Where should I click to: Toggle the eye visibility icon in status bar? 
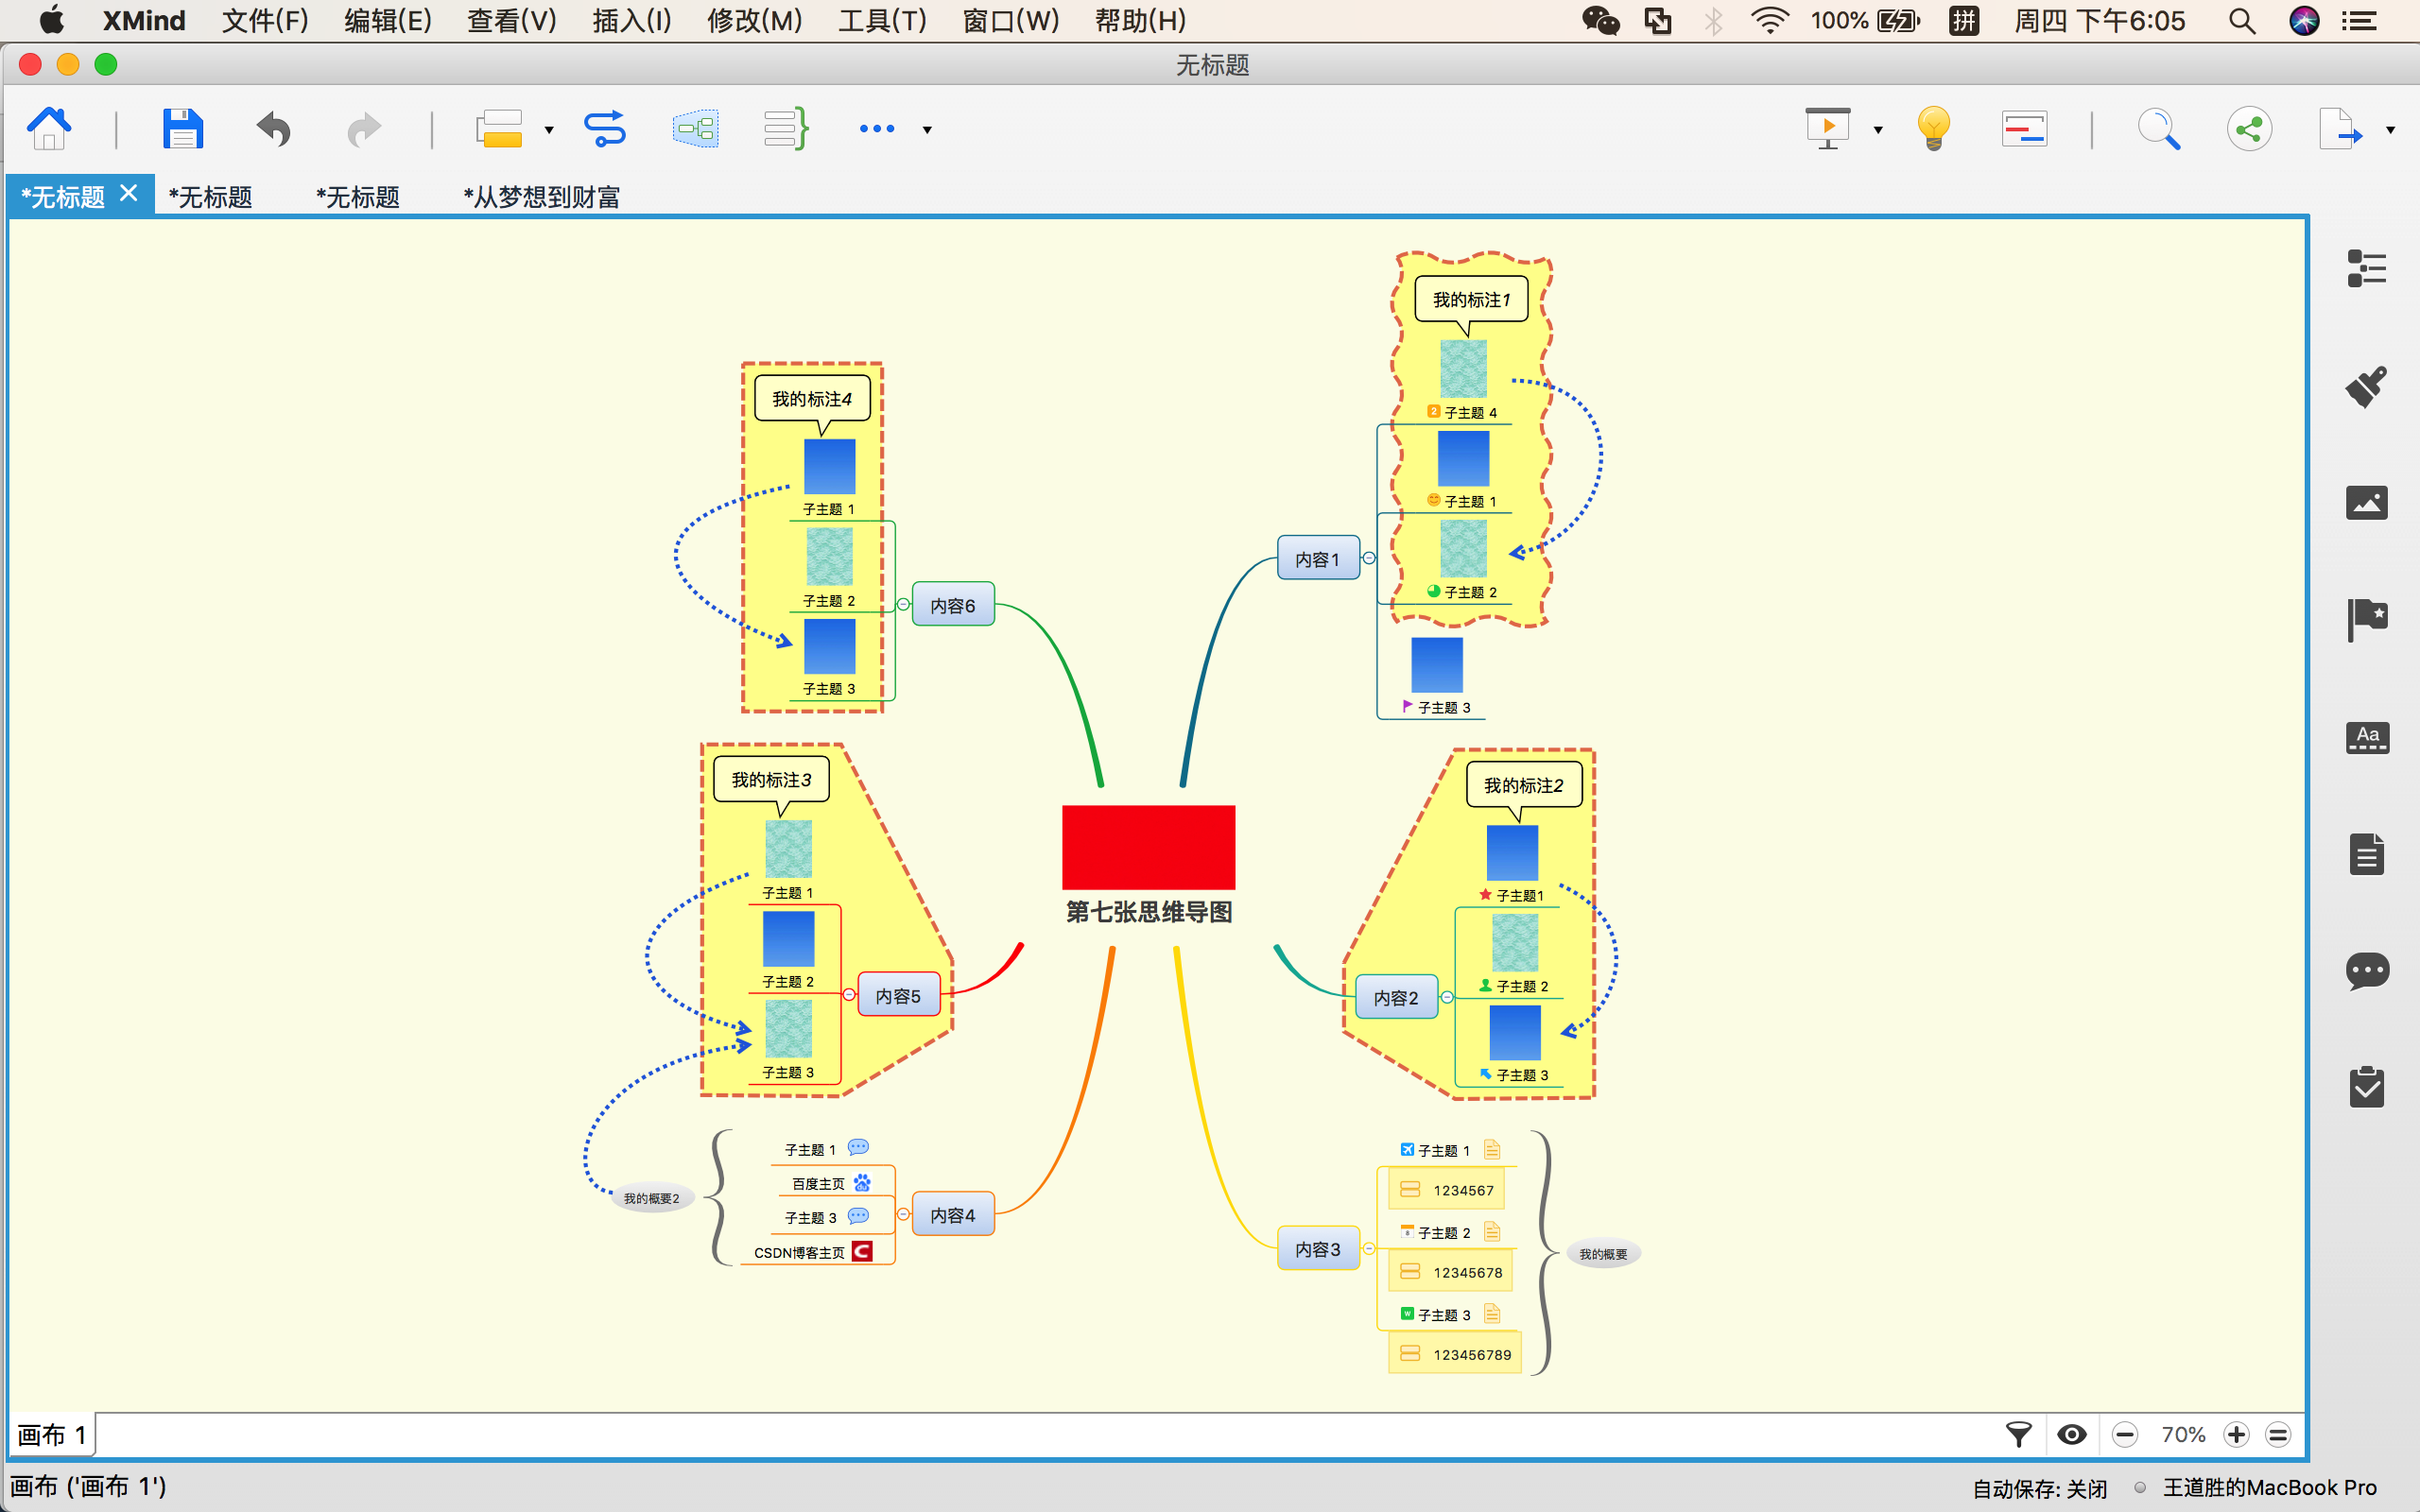(2071, 1435)
